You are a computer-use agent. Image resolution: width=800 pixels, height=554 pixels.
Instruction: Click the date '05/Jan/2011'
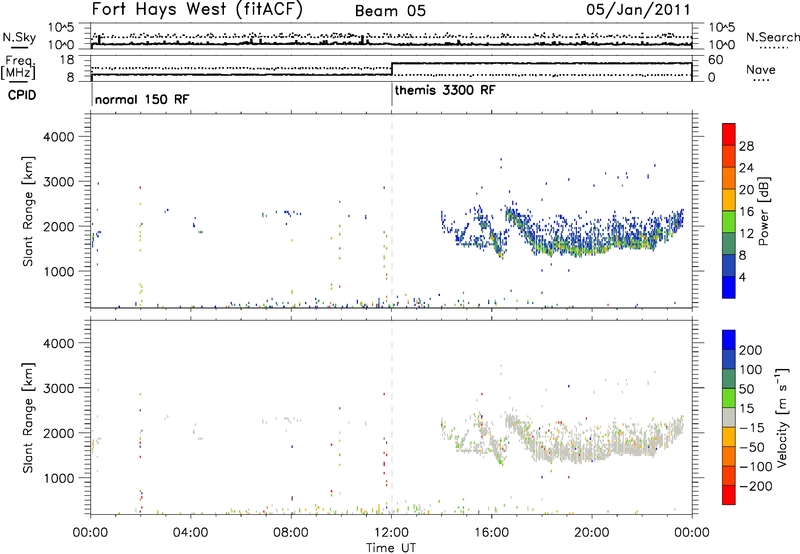[x=638, y=10]
